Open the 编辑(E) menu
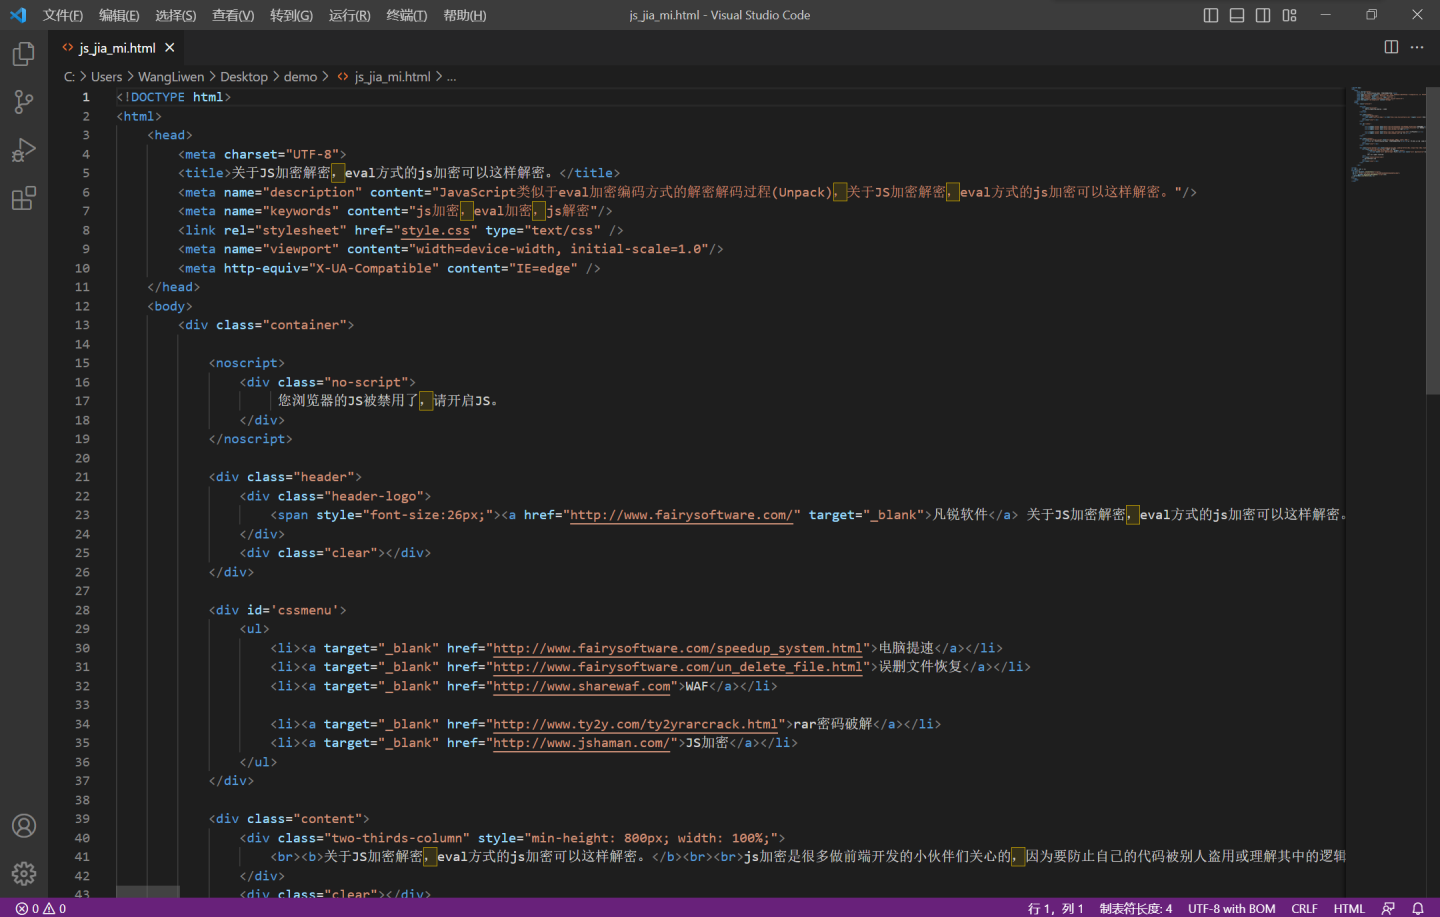The width and height of the screenshot is (1440, 917). 119,15
